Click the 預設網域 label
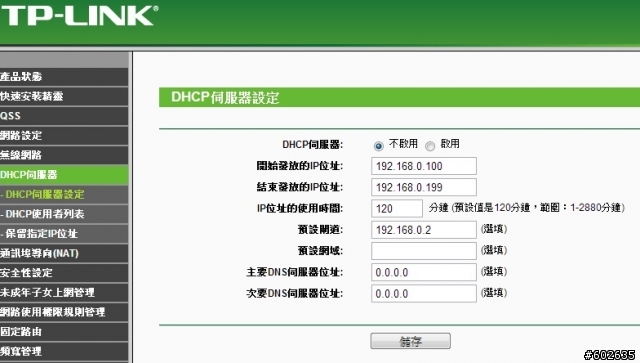This screenshot has height=363, width=640. click(x=320, y=251)
